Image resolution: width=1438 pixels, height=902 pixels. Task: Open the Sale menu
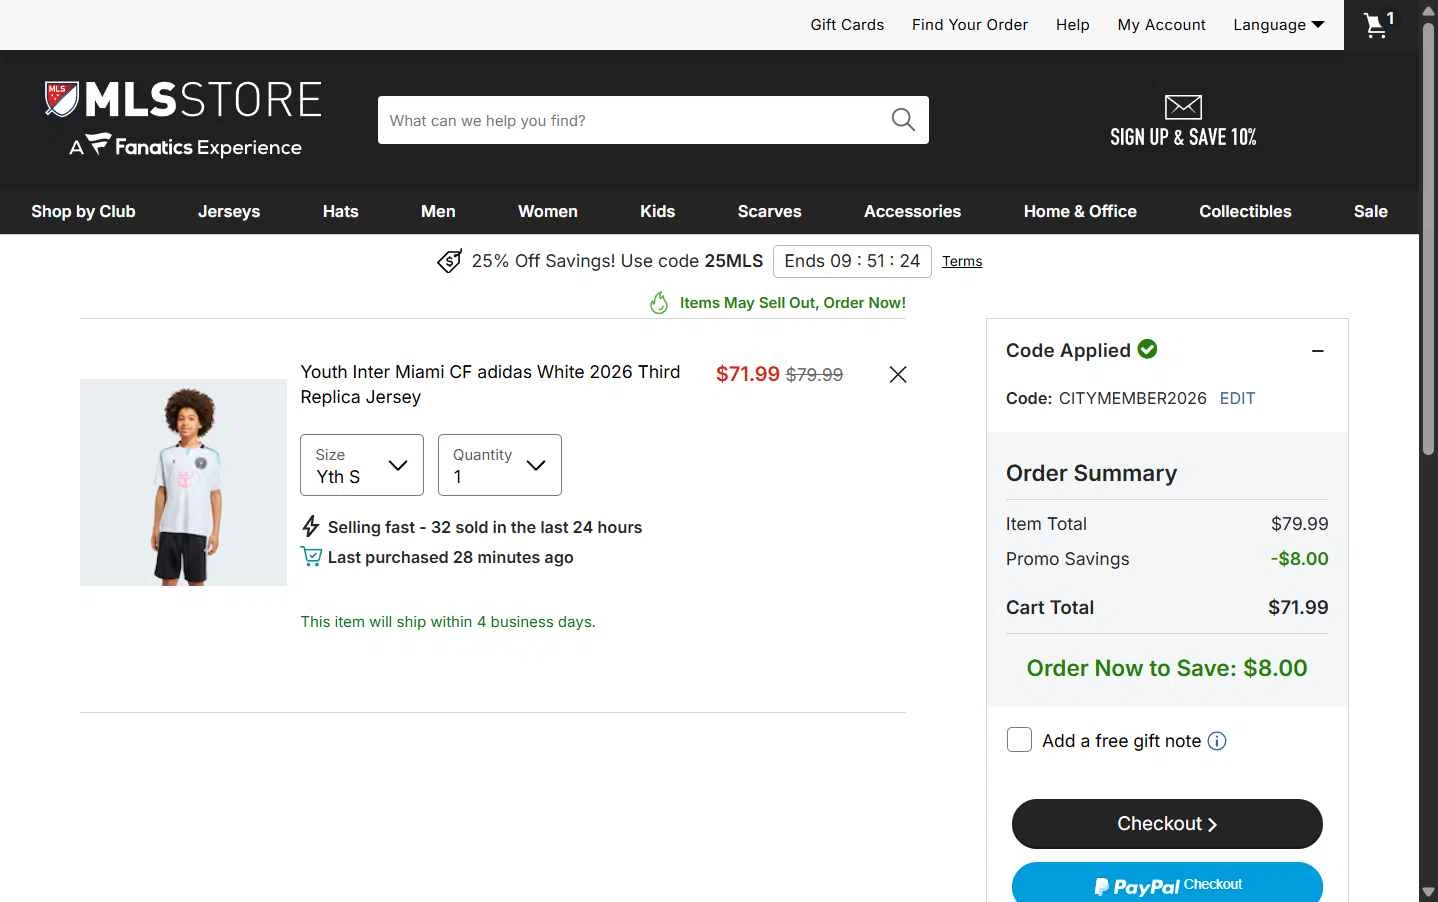point(1370,211)
